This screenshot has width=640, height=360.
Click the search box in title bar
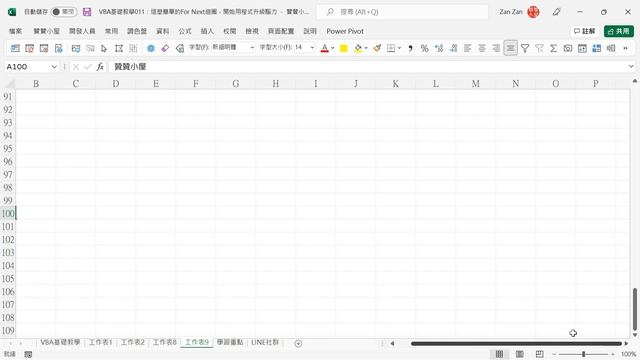click(402, 12)
